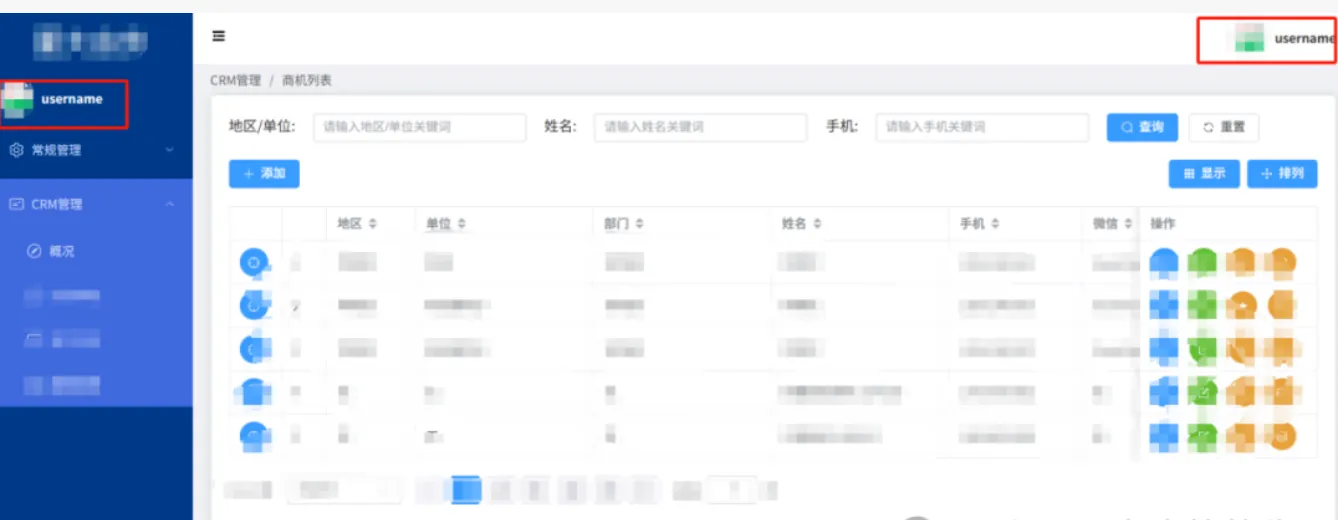Click CRM管理 in the breadcrumb
Screen dimensions: 1338x520
pyautogui.click(x=235, y=80)
